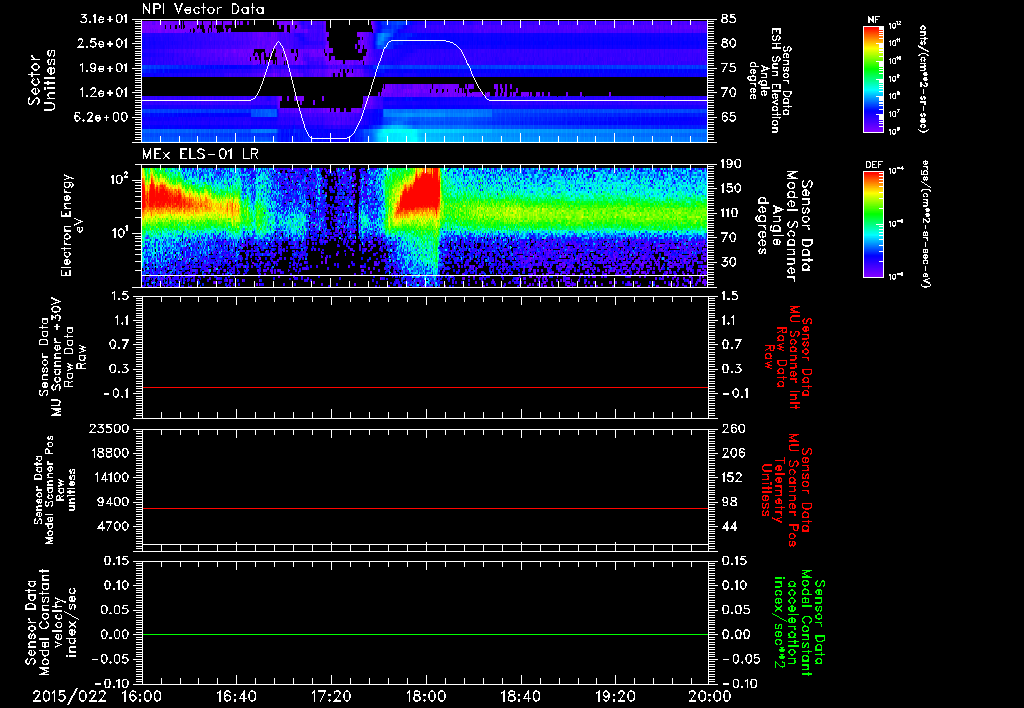Click the 23500 scanner position tick label
Screen dimensions: 1024x708
coord(111,428)
